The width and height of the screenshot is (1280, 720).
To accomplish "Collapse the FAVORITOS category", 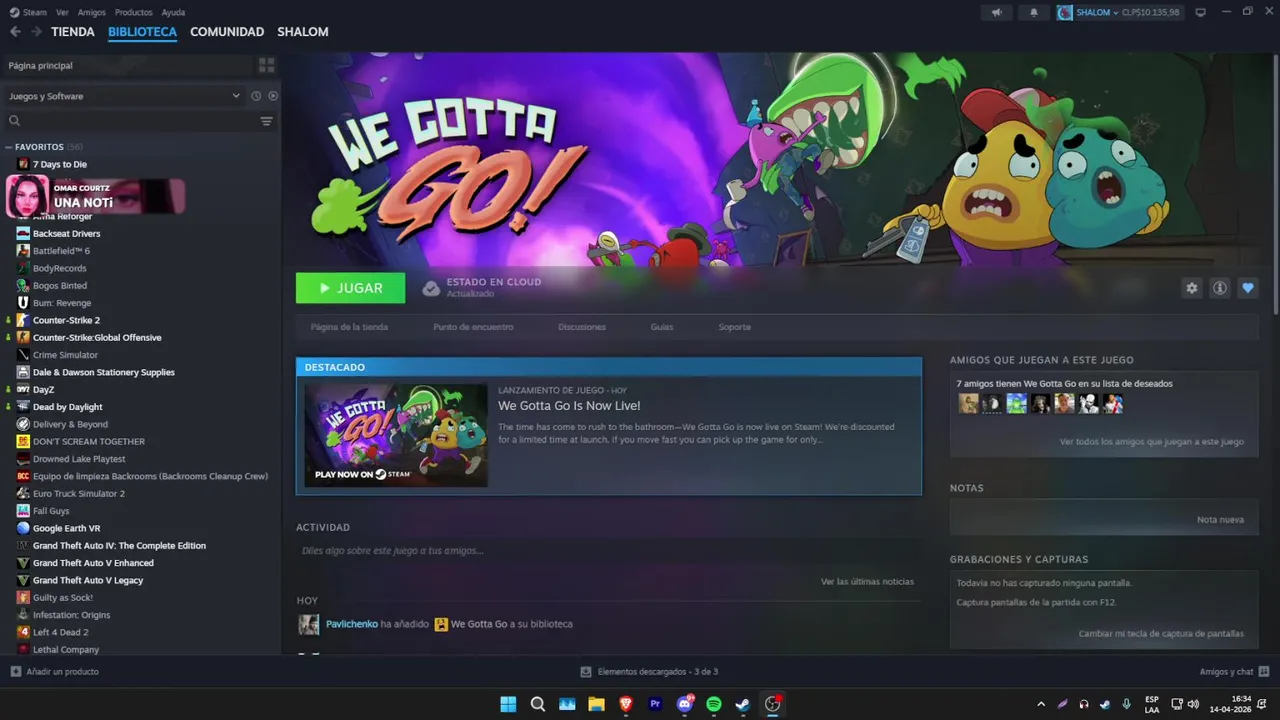I will tap(8, 147).
